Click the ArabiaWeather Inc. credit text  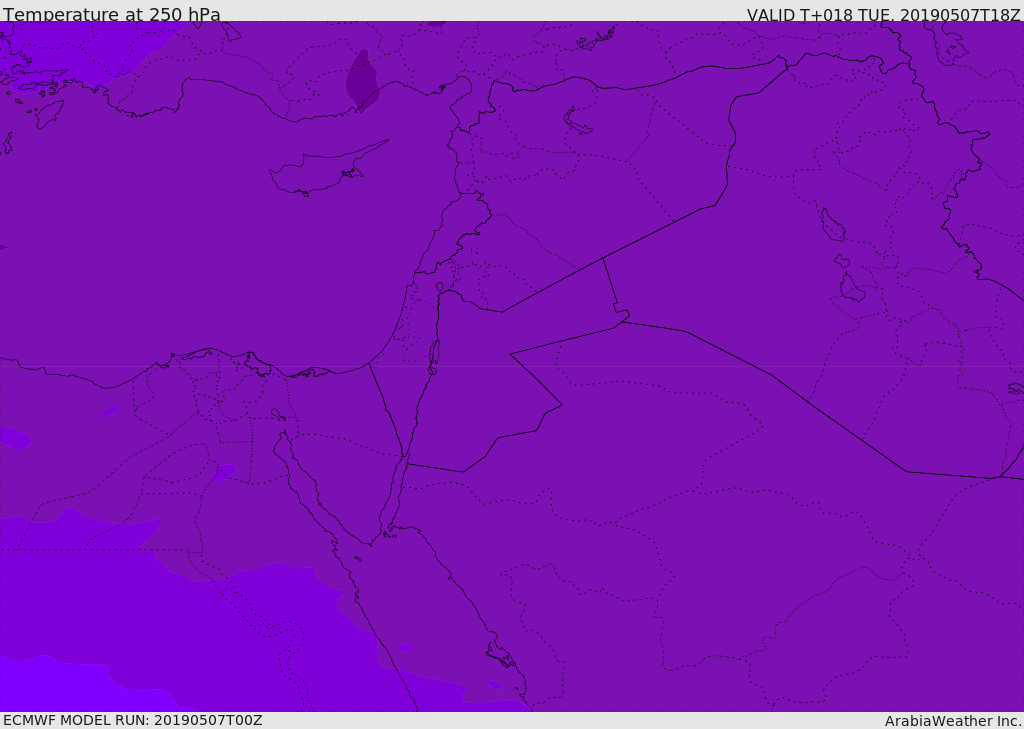click(952, 721)
